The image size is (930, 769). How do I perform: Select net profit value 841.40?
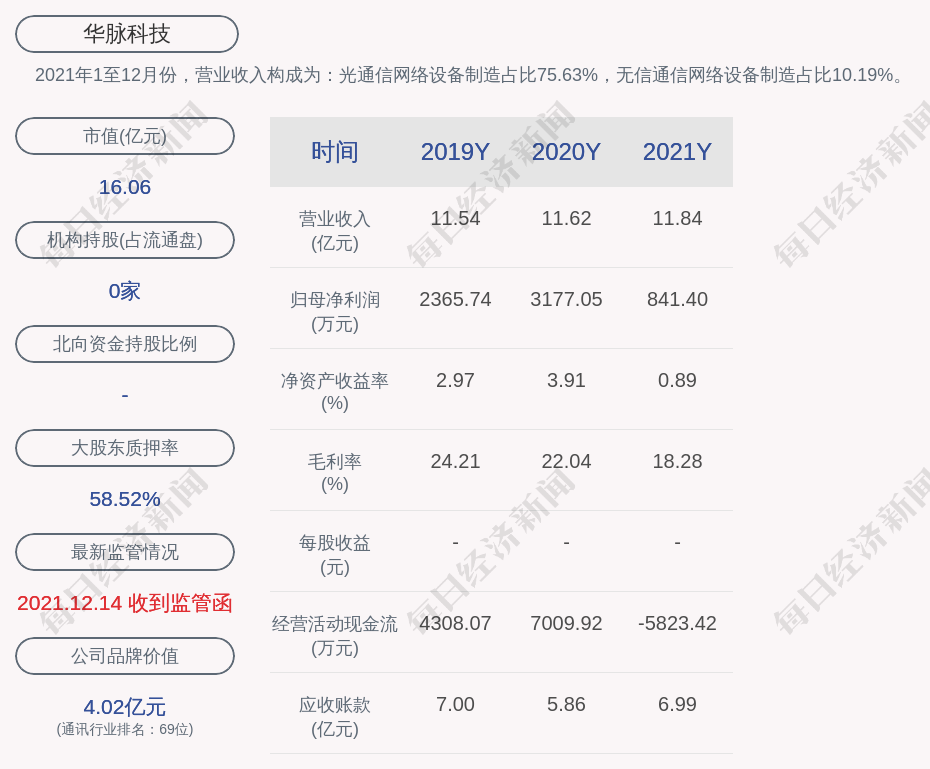click(x=677, y=299)
